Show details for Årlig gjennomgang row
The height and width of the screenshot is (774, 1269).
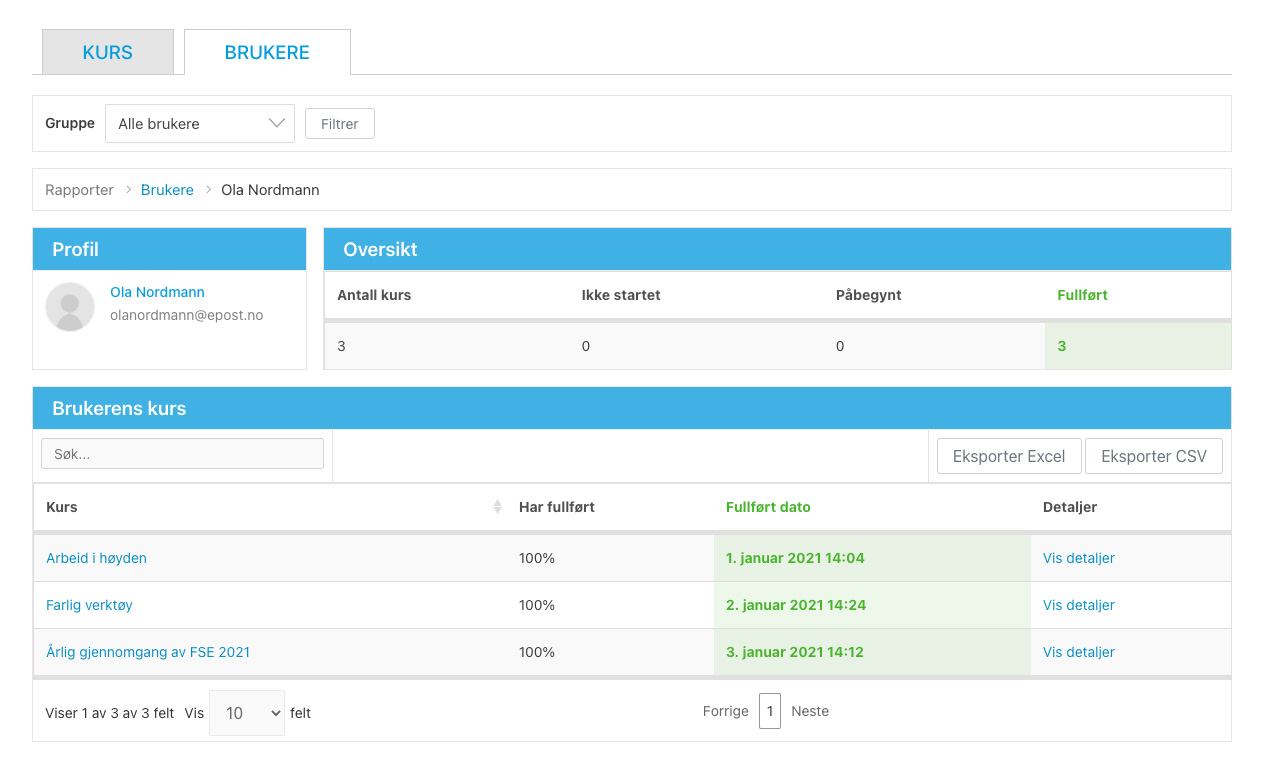[1078, 652]
